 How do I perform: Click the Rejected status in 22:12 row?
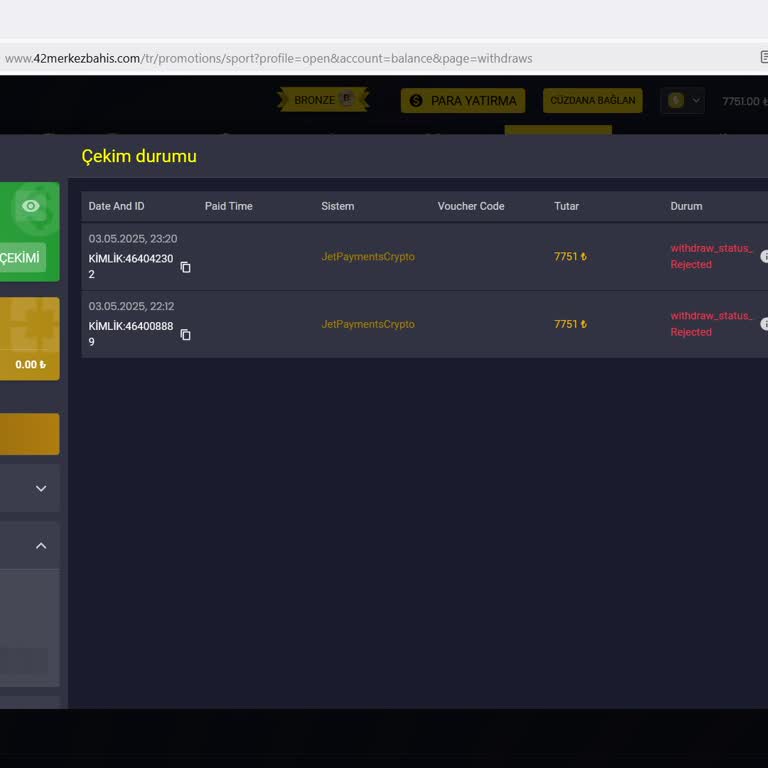click(x=711, y=324)
